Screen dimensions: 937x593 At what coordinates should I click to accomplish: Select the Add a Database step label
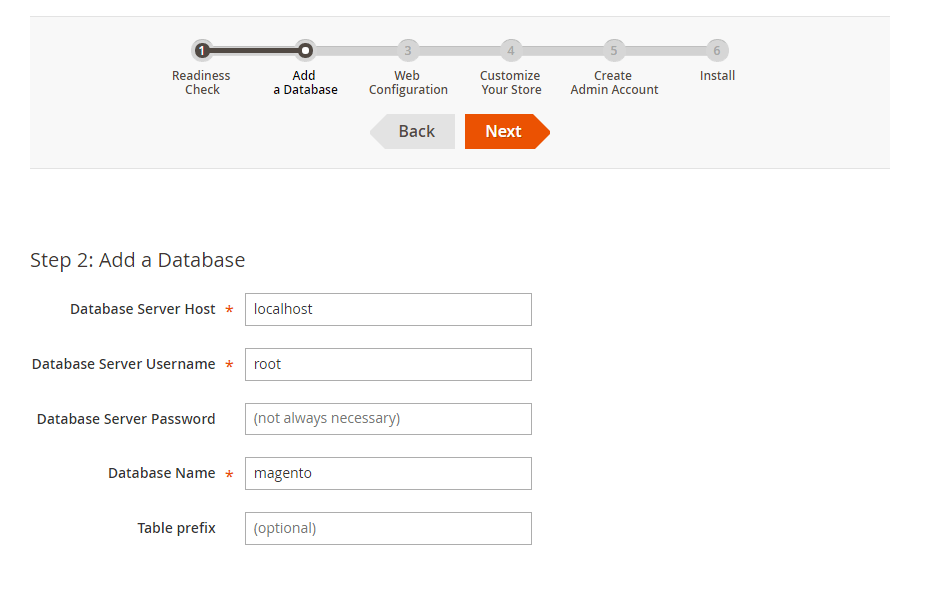305,83
